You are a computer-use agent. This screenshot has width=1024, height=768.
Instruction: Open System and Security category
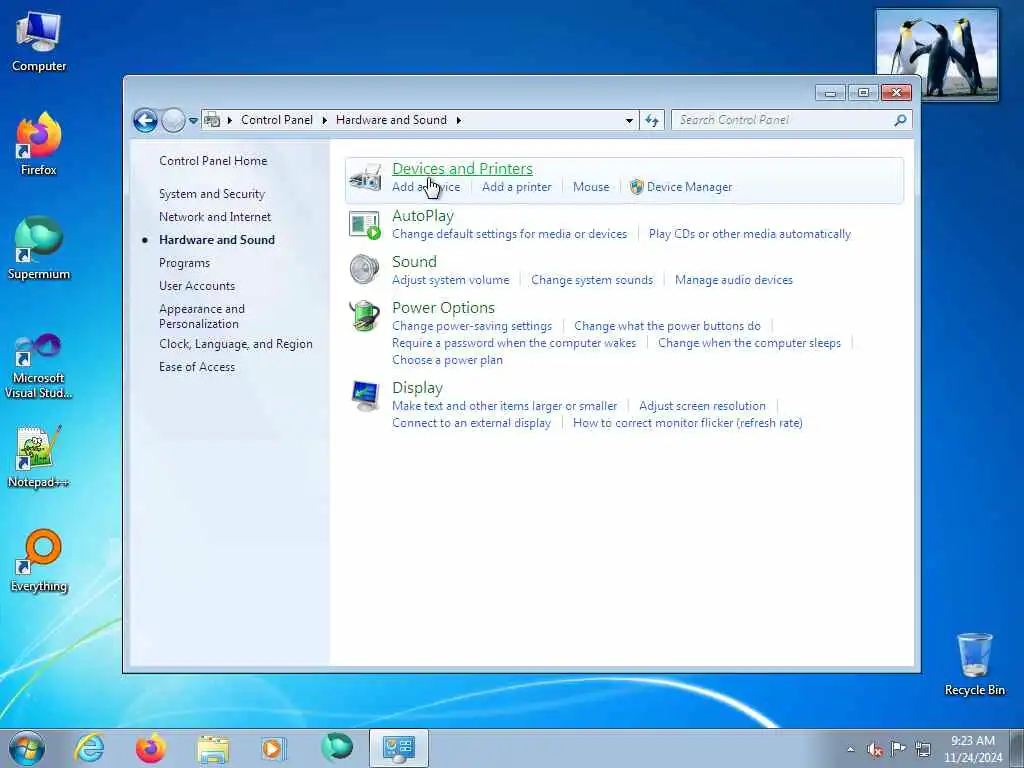click(x=212, y=194)
